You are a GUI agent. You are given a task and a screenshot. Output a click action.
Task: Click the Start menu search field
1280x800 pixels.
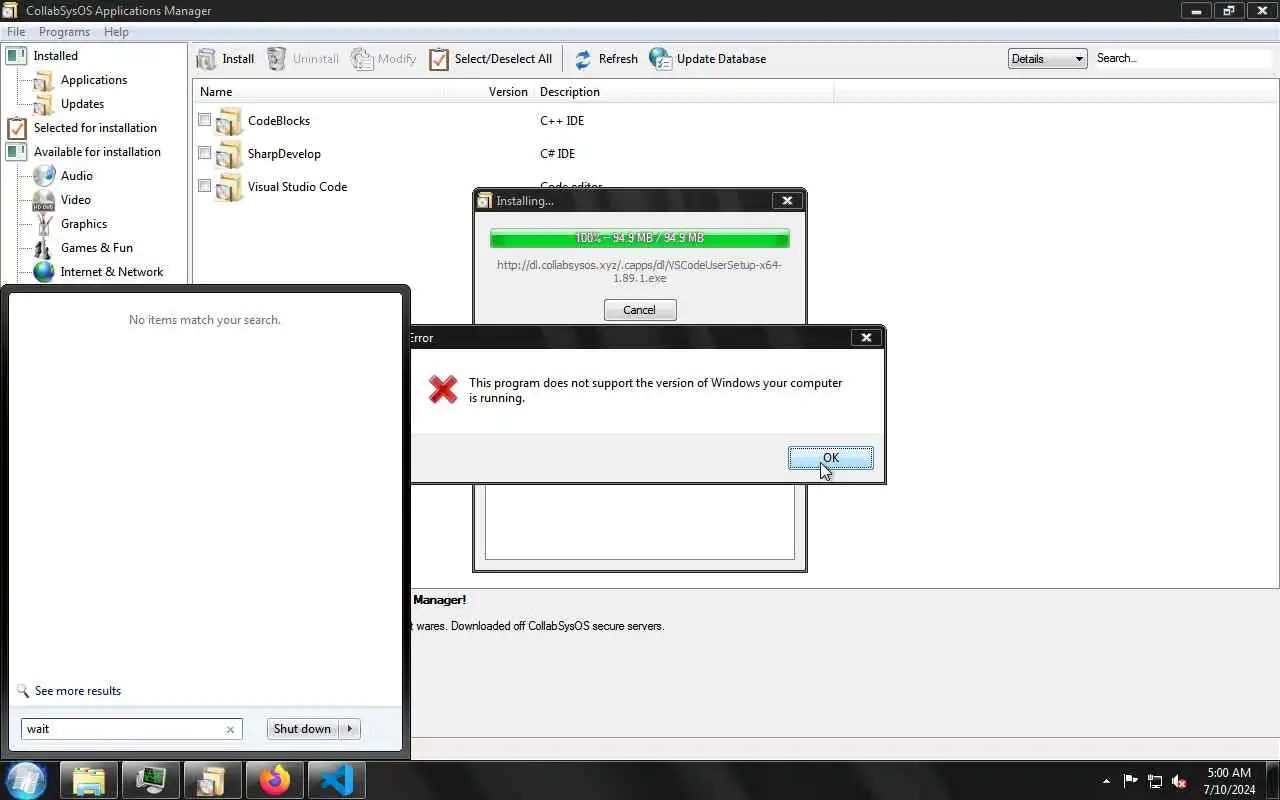131,729
